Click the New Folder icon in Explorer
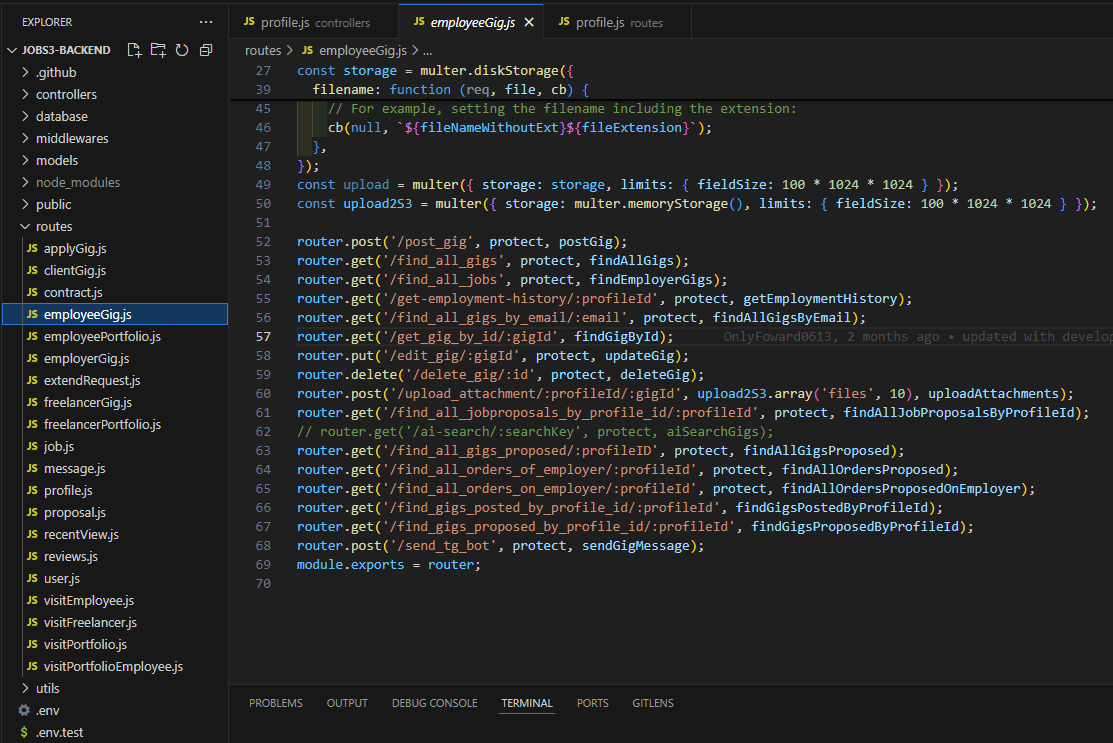Image resolution: width=1113 pixels, height=743 pixels. pos(158,50)
